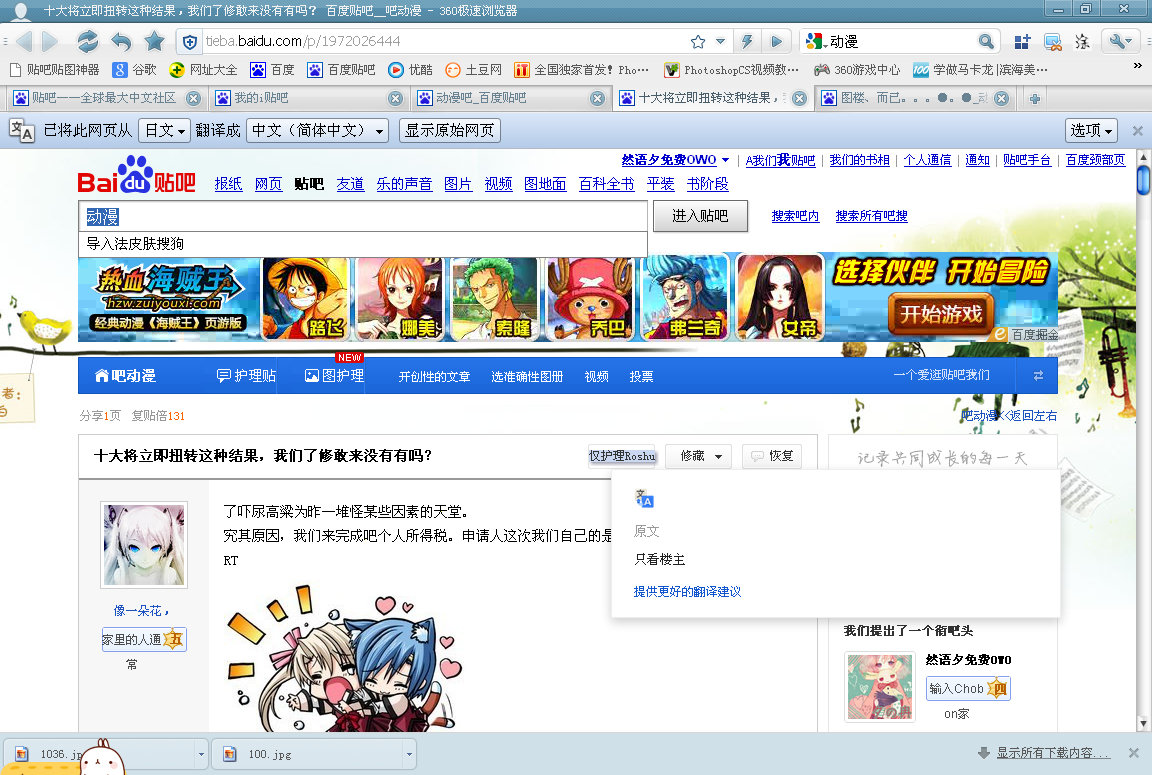Expand the address bar history dropdown arrow
1152x775 pixels.
coord(721,42)
